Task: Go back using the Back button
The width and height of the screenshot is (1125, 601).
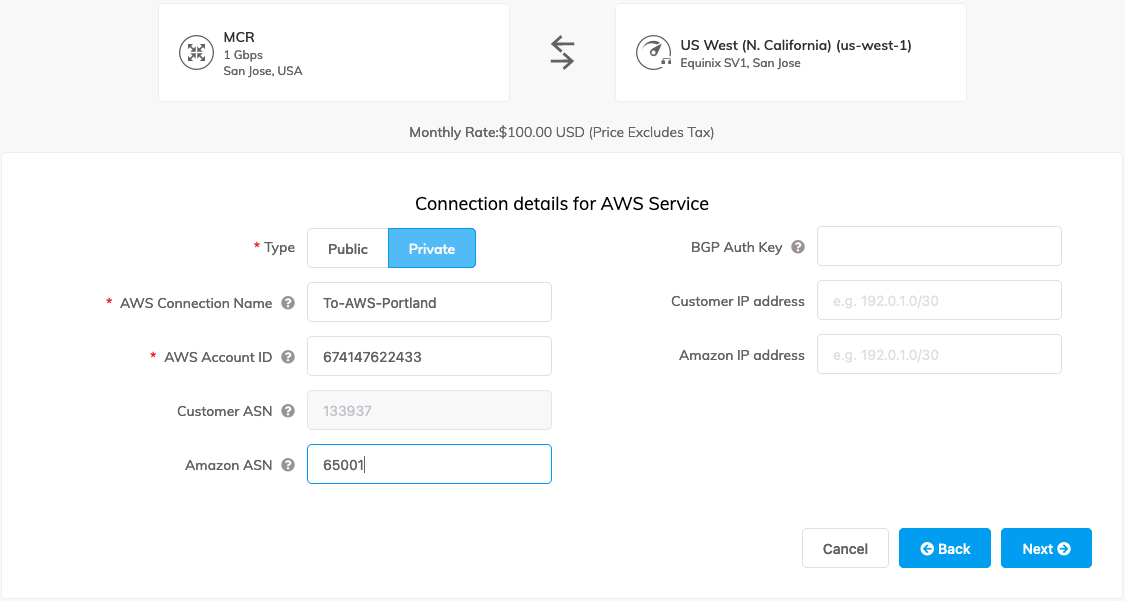Action: click(x=944, y=549)
